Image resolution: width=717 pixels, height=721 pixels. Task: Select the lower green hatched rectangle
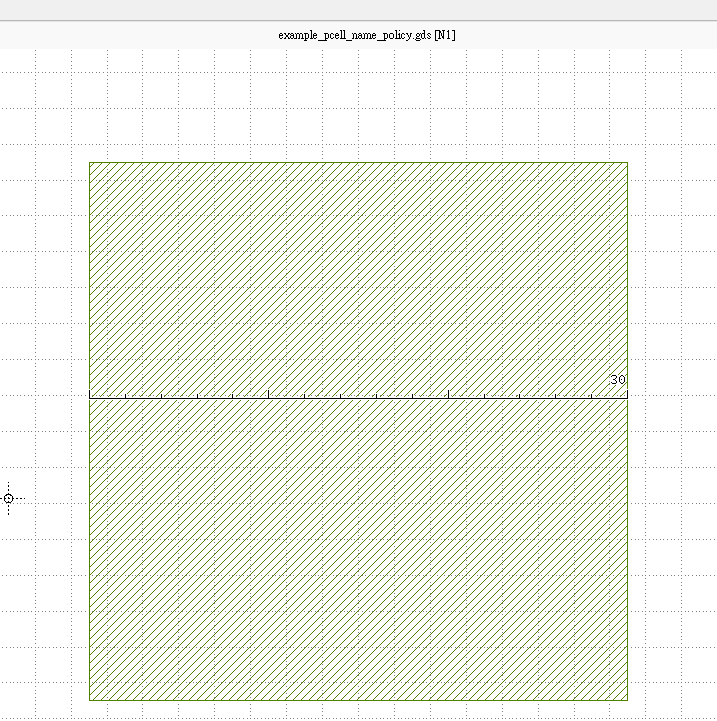pos(358,550)
